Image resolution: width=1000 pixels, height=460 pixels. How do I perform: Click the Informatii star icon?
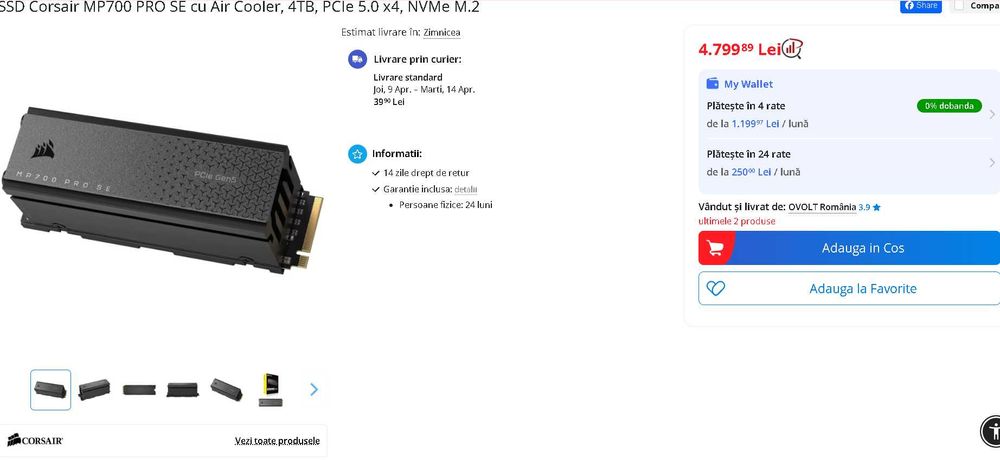pyautogui.click(x=357, y=154)
